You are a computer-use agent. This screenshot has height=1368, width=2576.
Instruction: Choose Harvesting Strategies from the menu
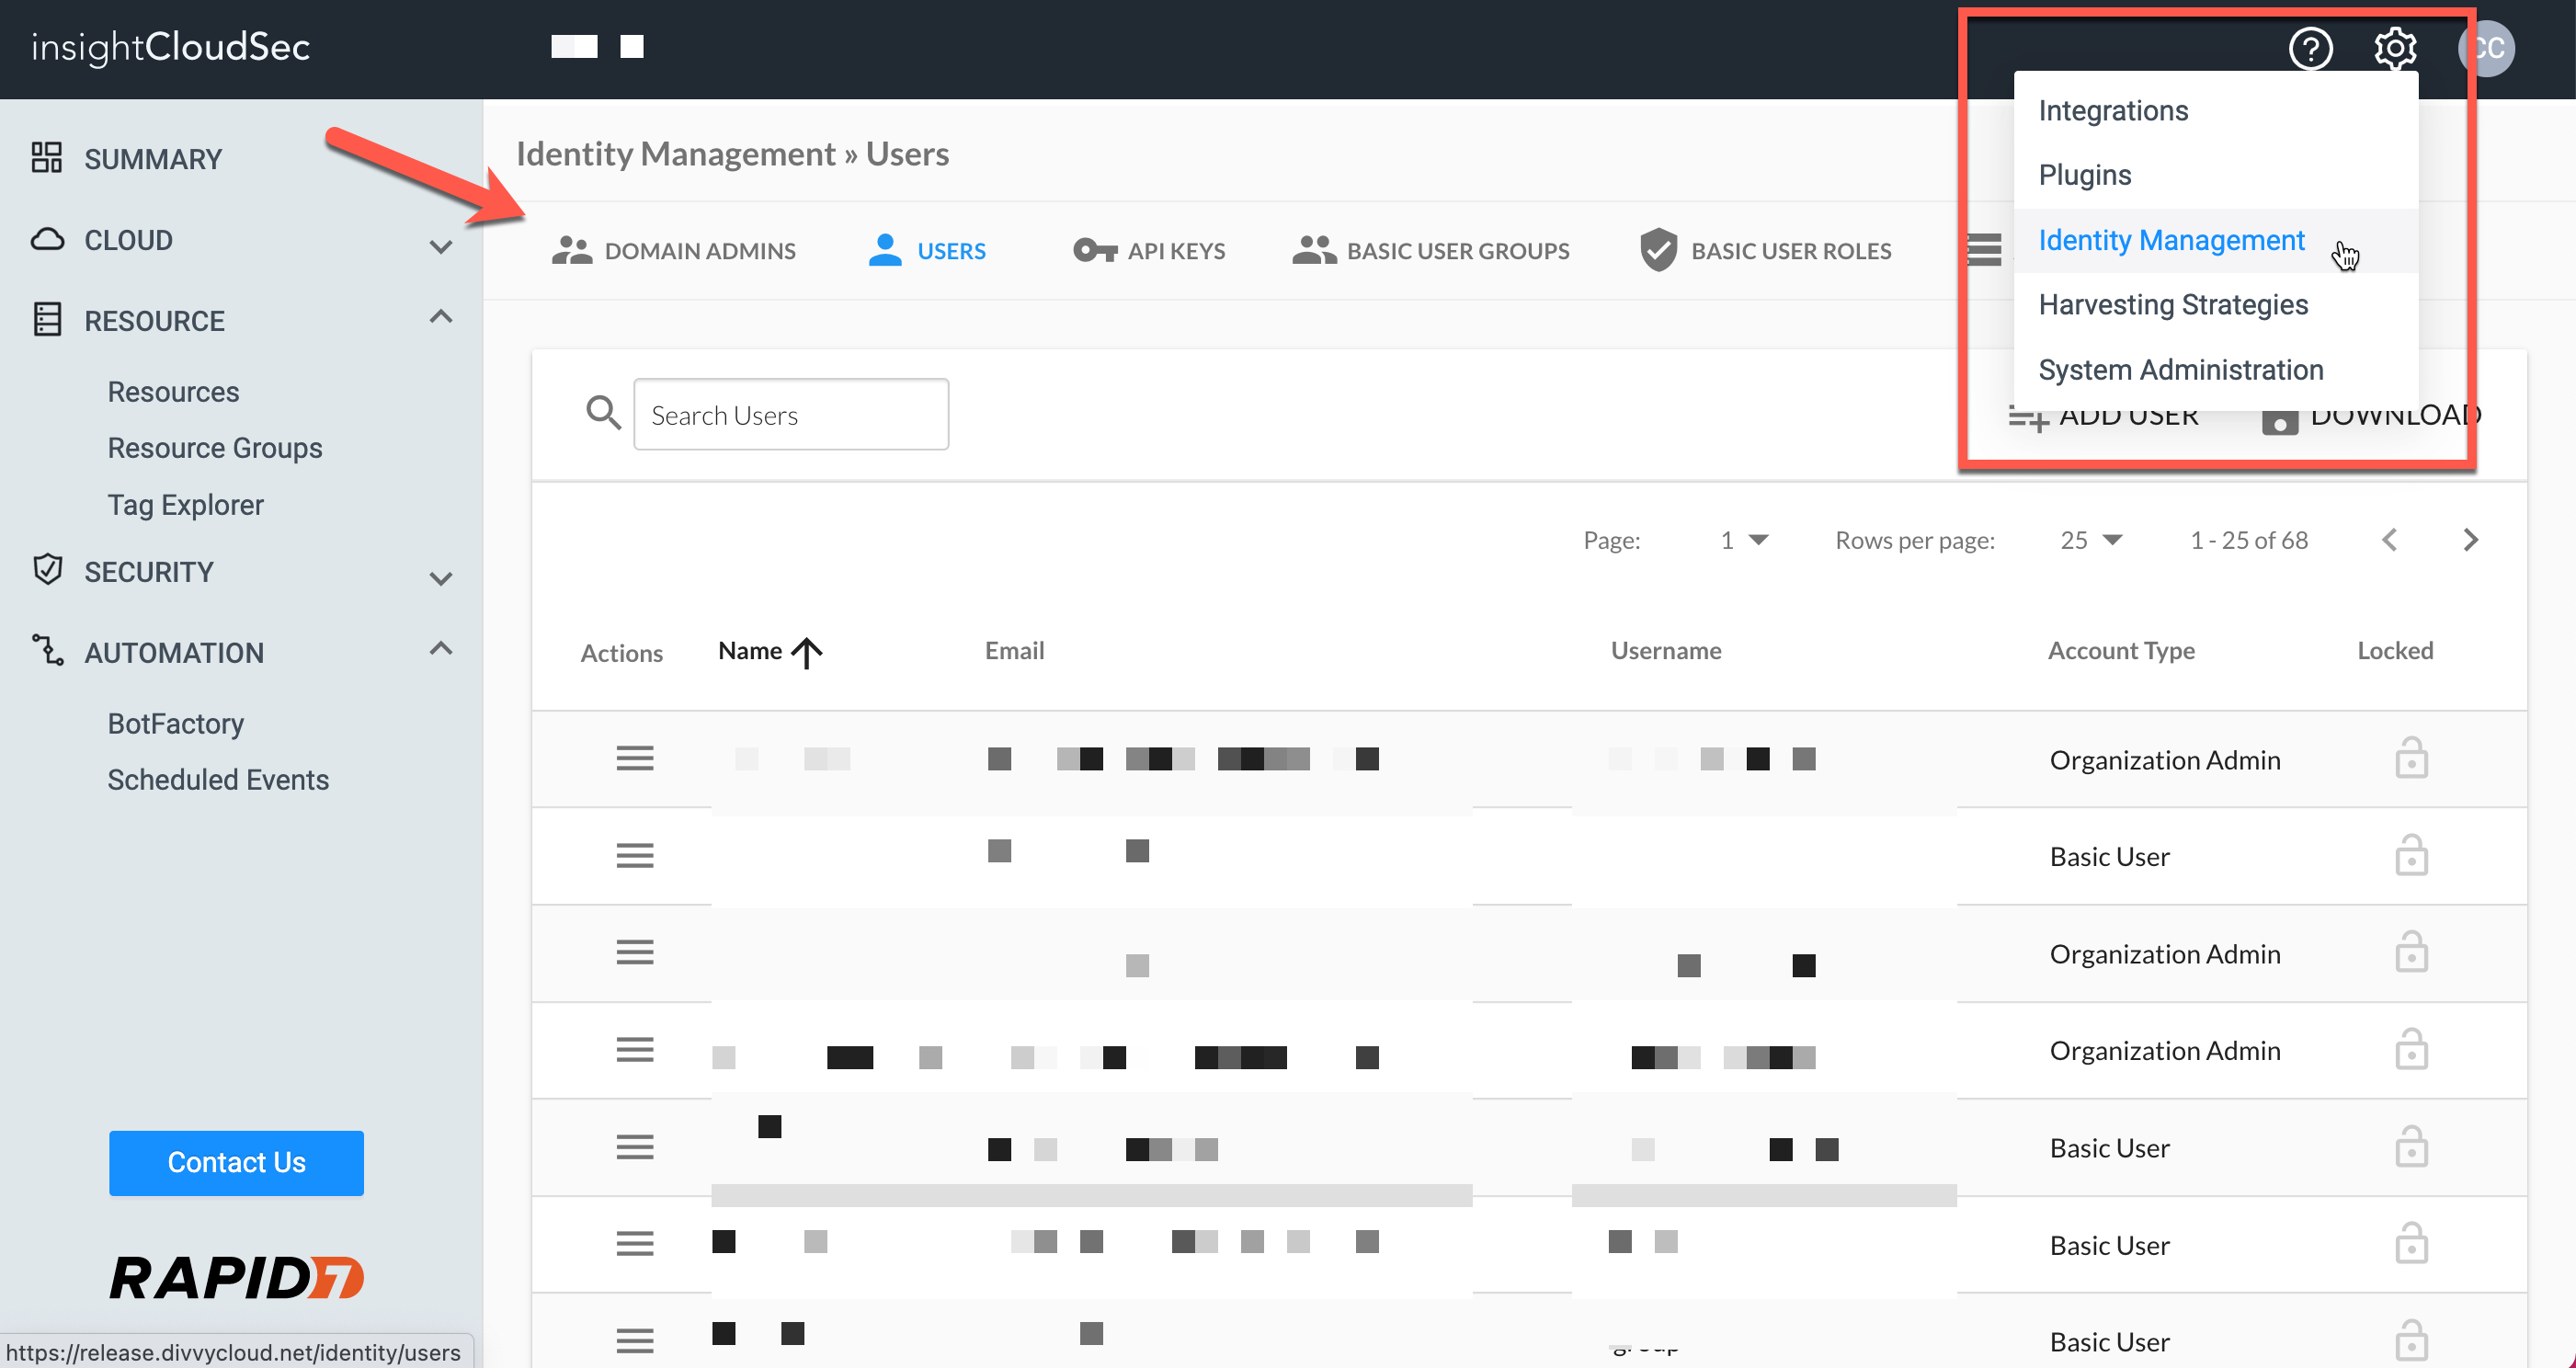[x=2173, y=304]
